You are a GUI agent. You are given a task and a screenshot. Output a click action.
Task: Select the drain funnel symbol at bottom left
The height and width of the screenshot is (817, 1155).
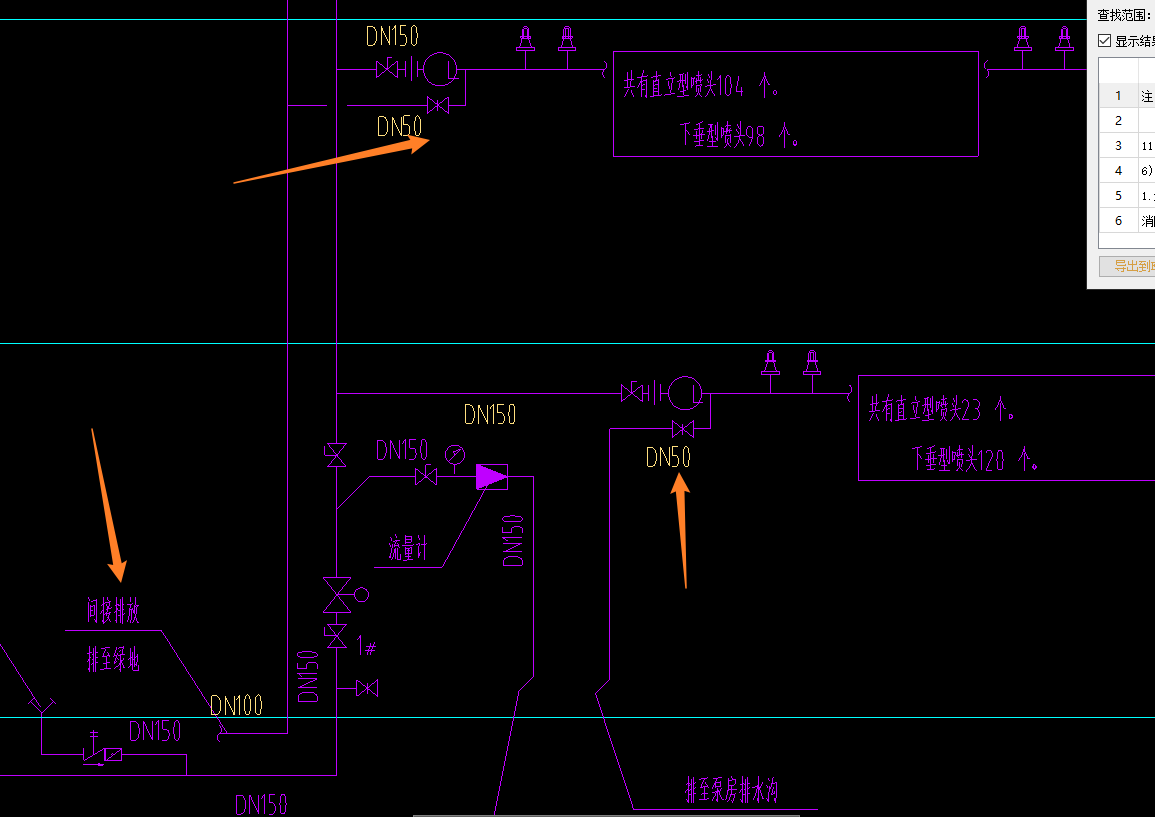tap(41, 706)
